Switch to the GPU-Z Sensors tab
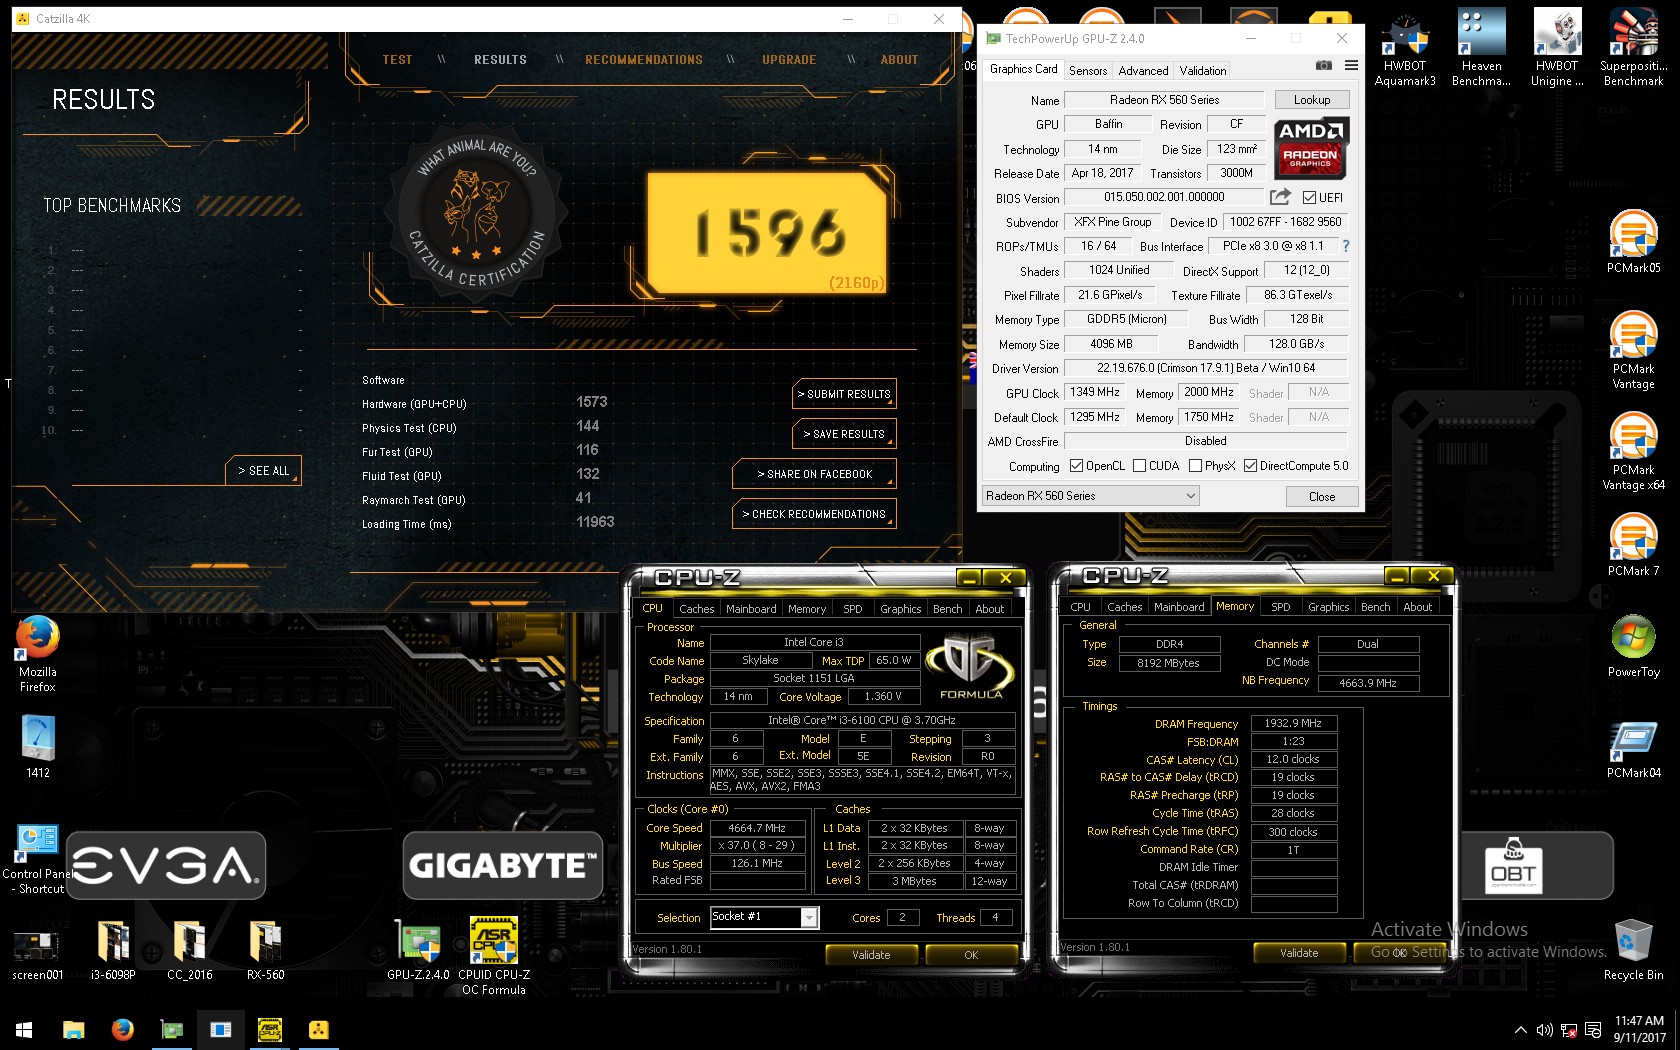Viewport: 1680px width, 1050px height. pos(1088,71)
